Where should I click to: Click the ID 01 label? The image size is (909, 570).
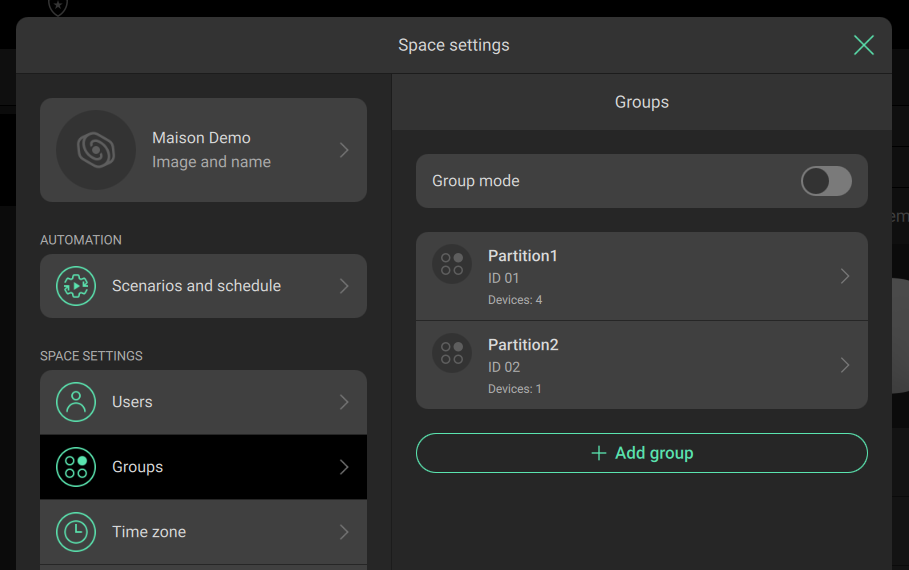pos(503,278)
